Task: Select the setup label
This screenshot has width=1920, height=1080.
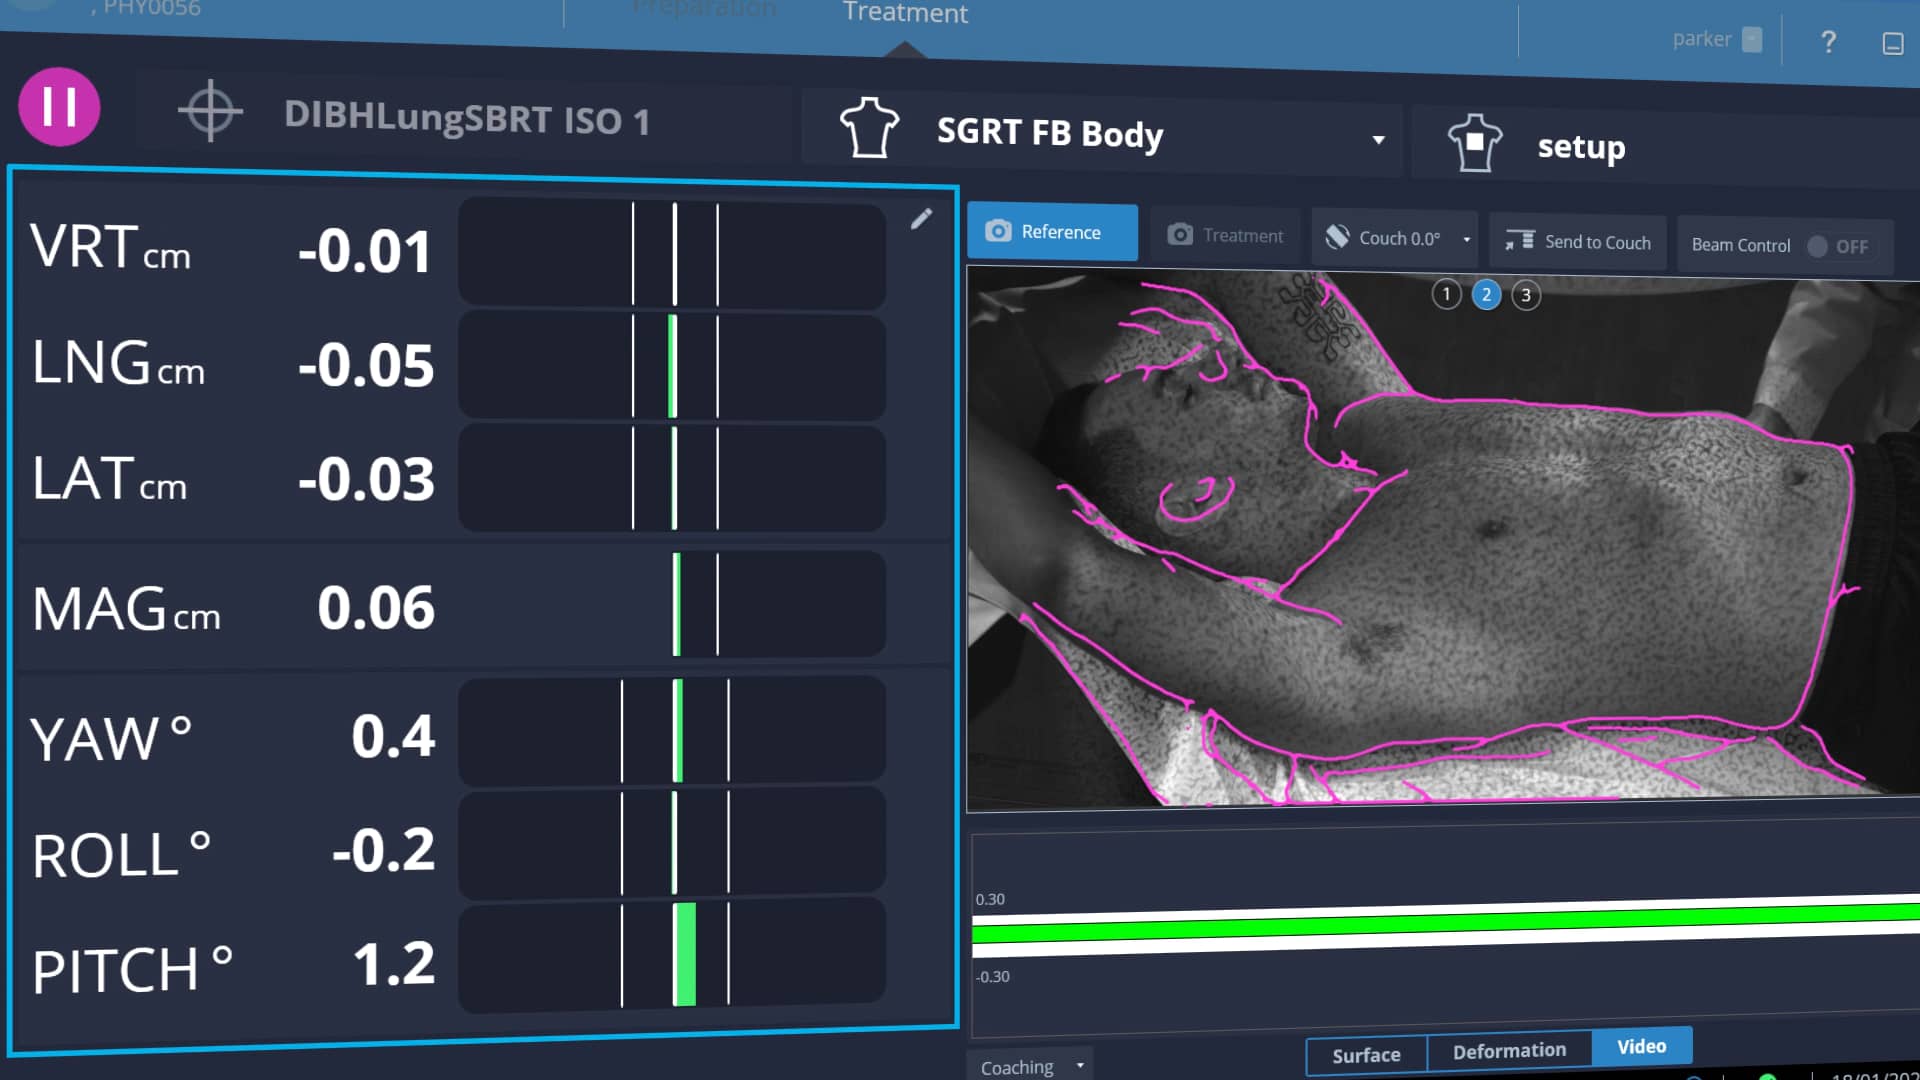Action: tap(1581, 147)
